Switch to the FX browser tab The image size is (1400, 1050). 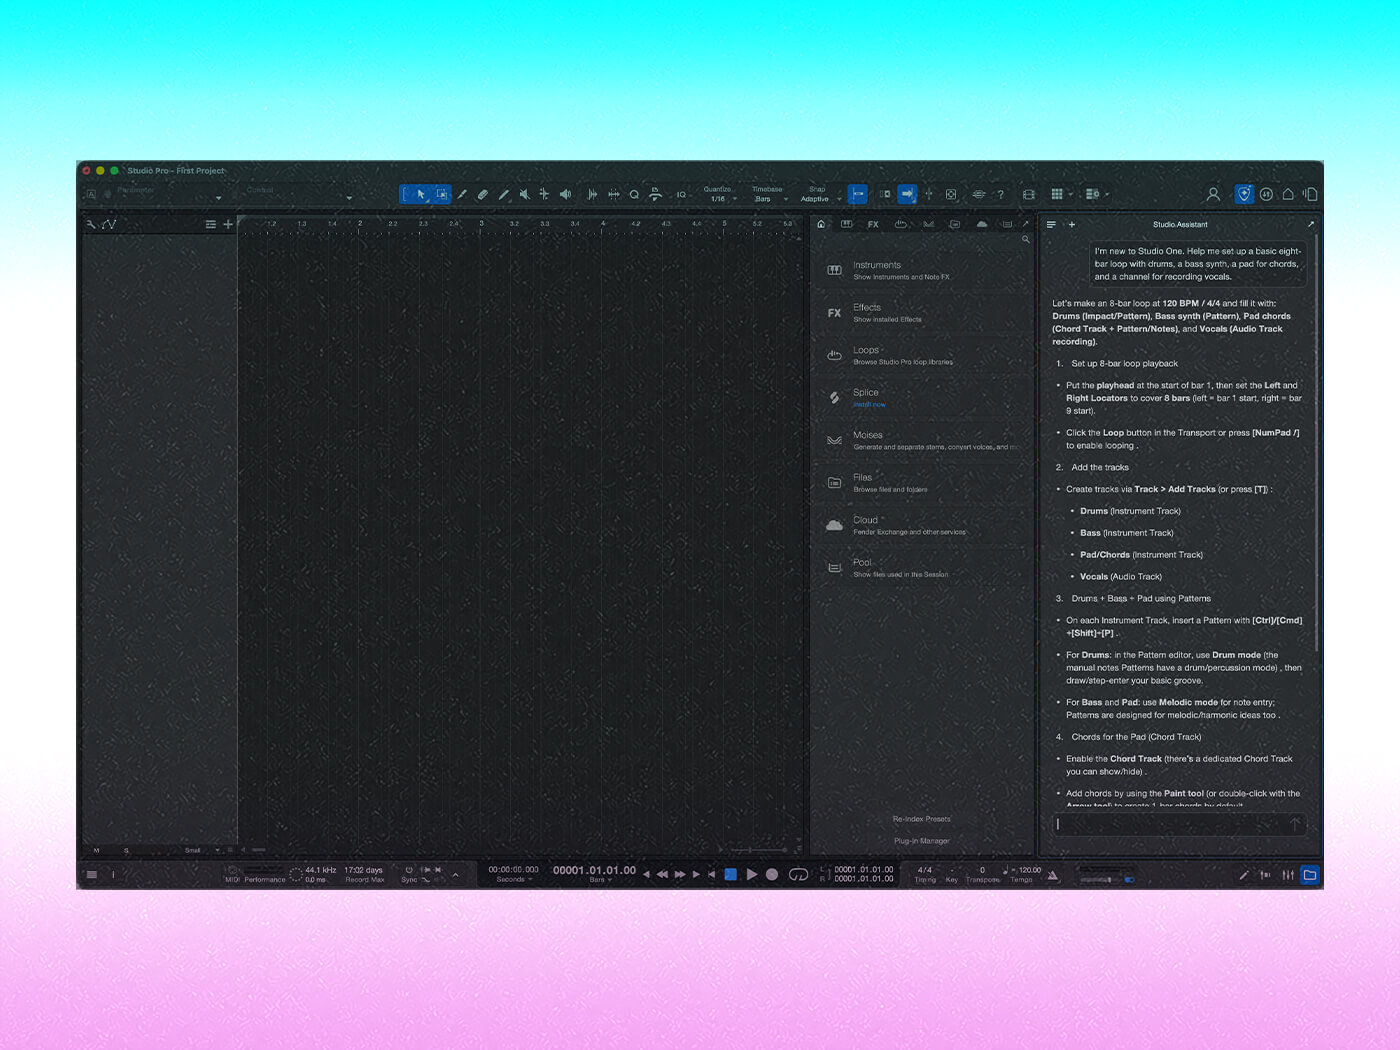[x=873, y=224]
